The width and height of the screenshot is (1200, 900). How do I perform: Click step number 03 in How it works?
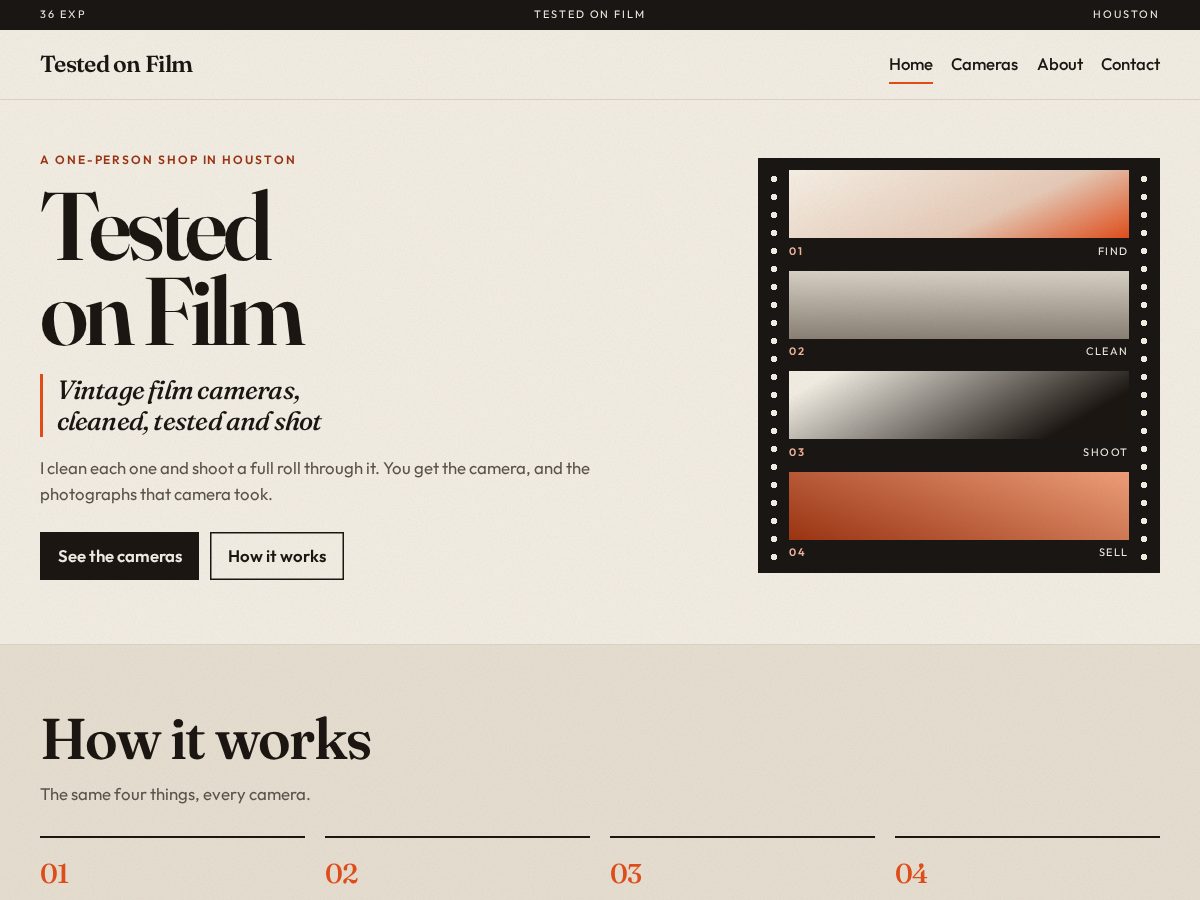click(x=626, y=874)
